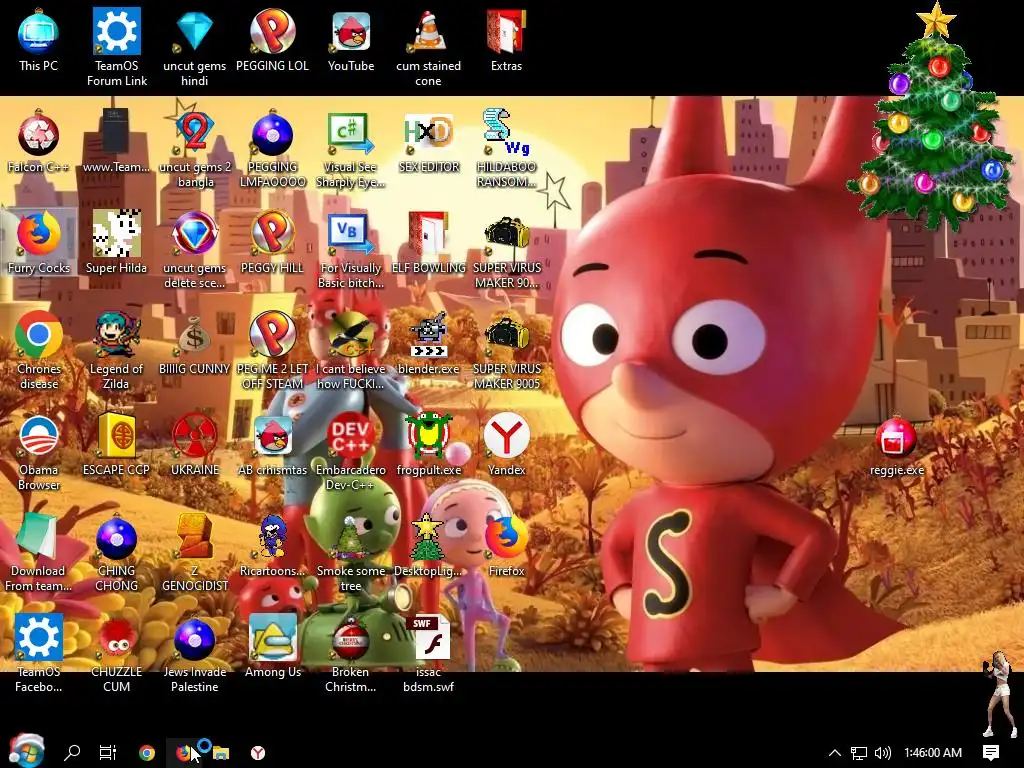Launch the frogpult.exe frog icon
The height and width of the screenshot is (768, 1024).
tap(428, 444)
